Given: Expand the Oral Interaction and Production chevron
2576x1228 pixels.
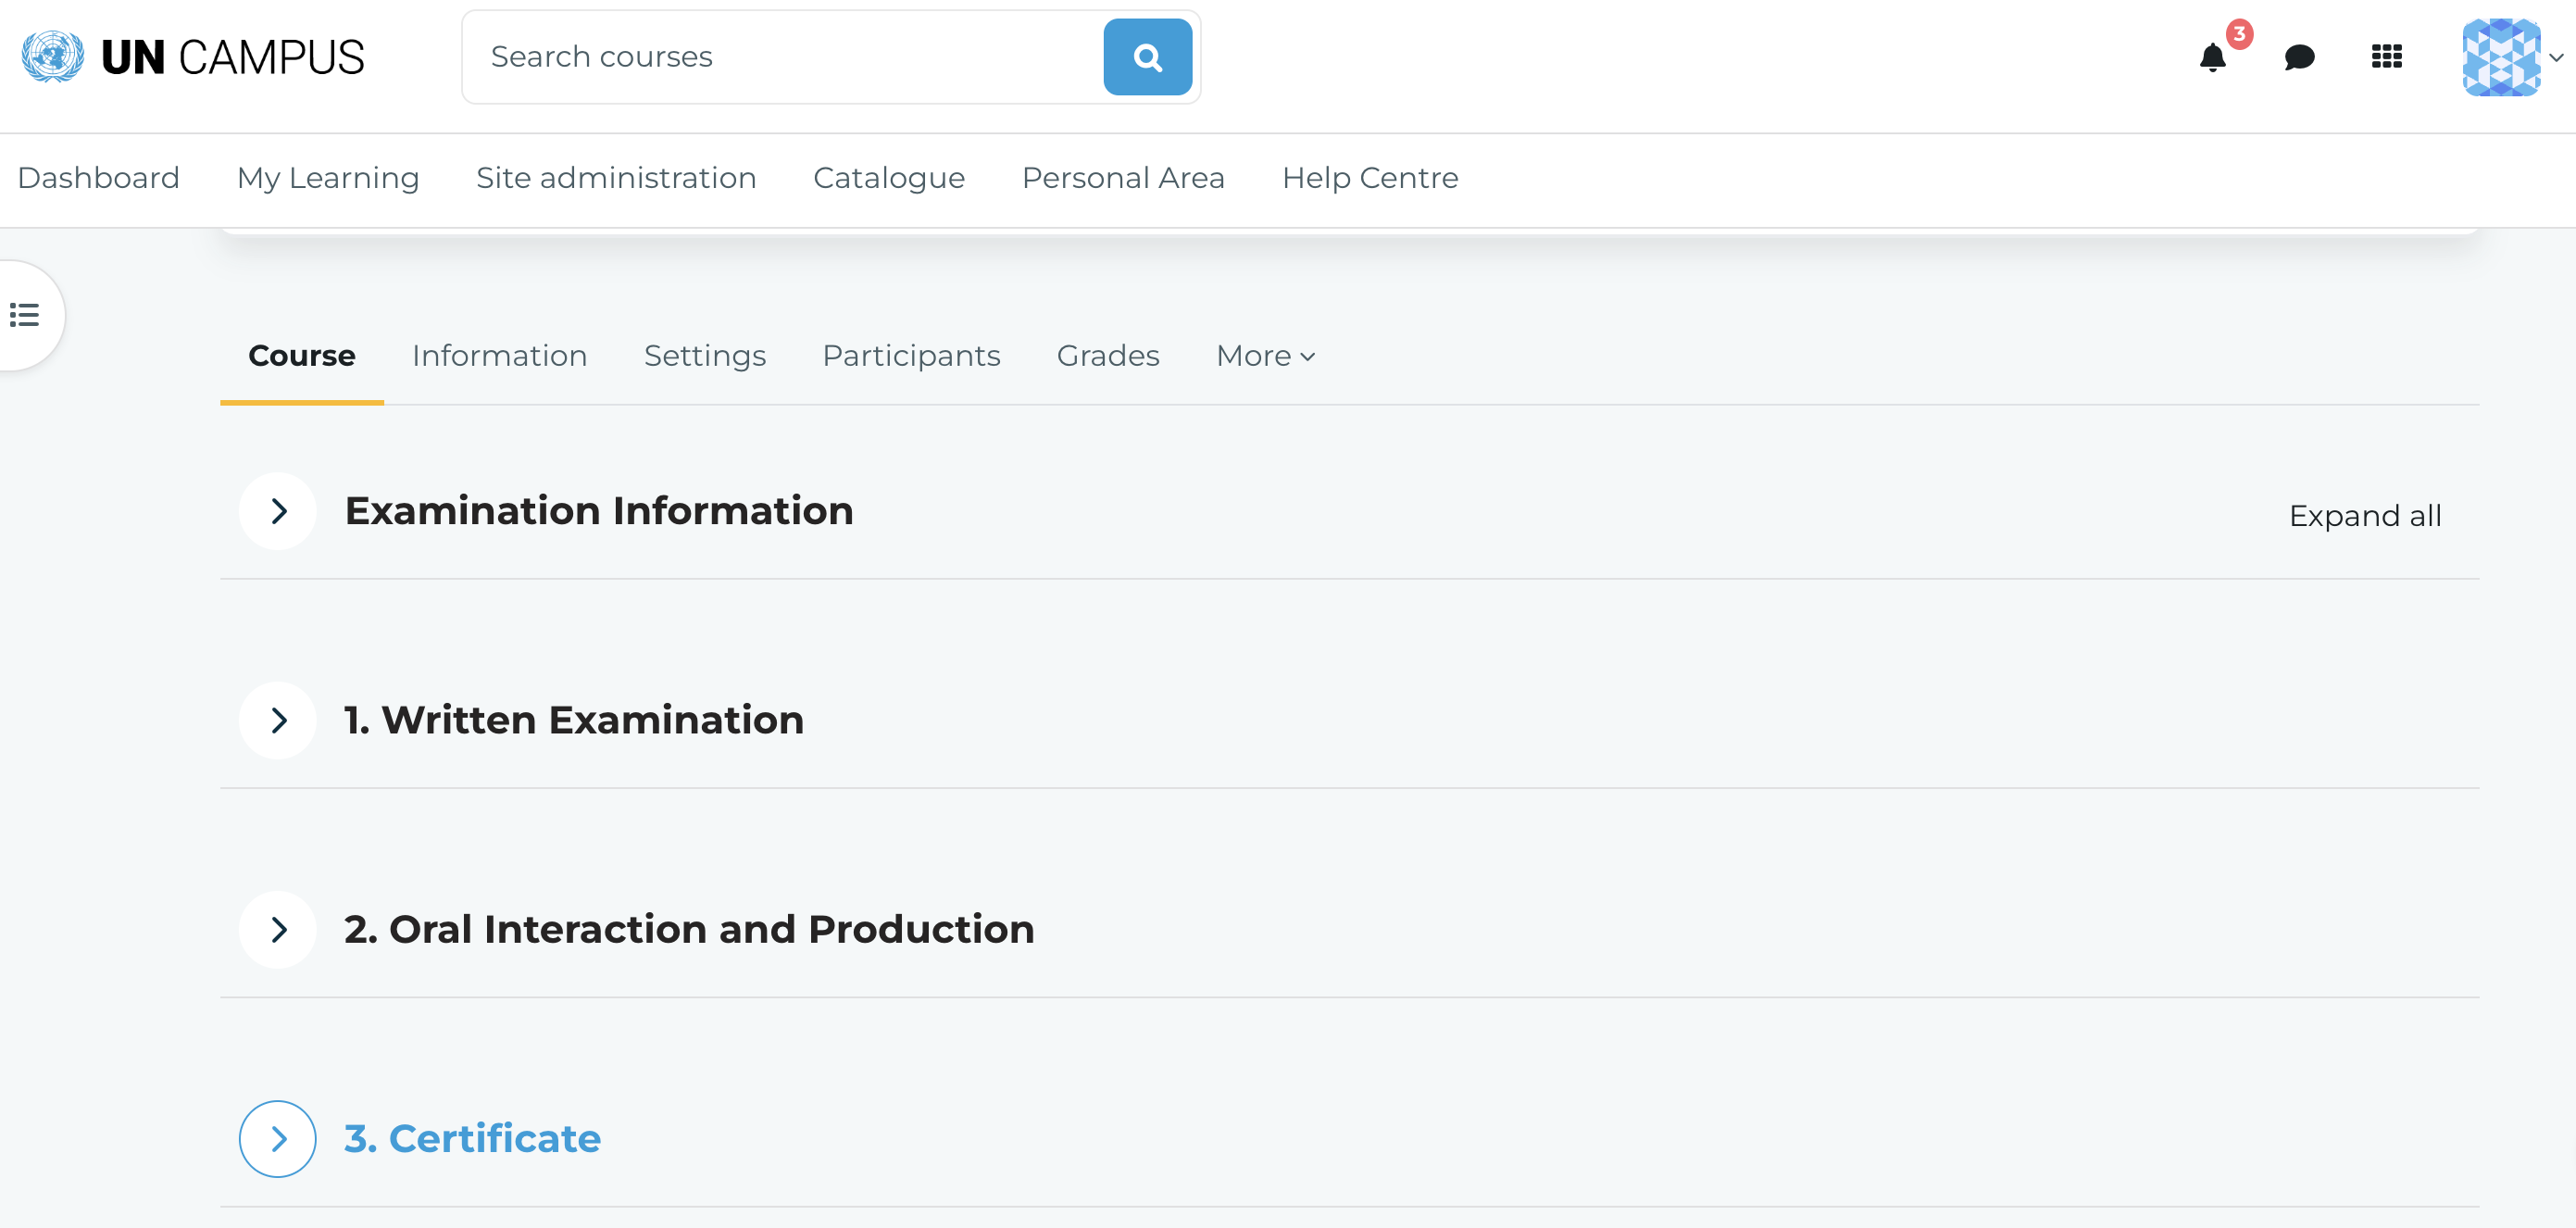Looking at the screenshot, I should 278,929.
